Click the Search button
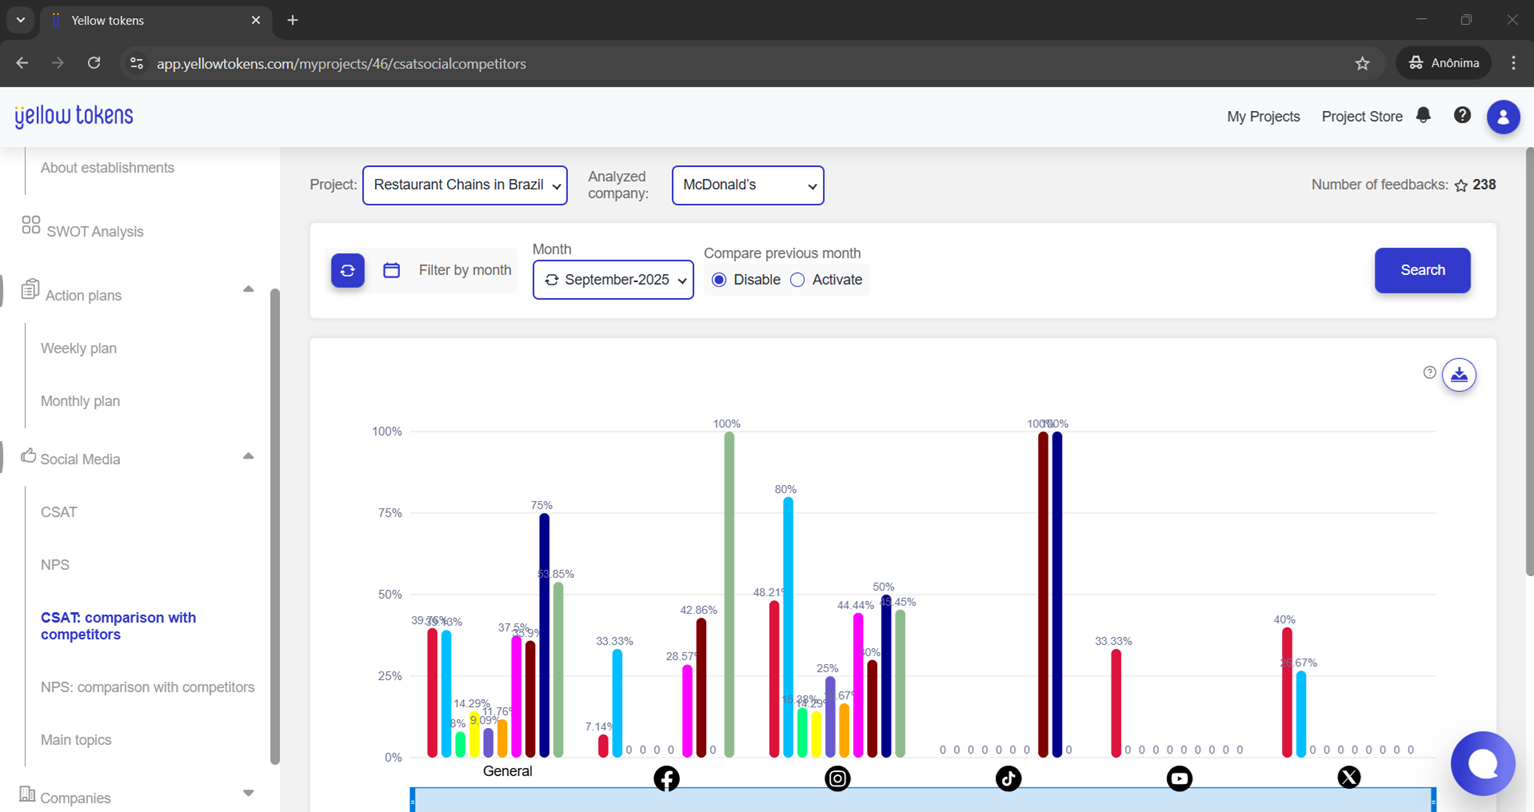The width and height of the screenshot is (1534, 812). pos(1423,270)
